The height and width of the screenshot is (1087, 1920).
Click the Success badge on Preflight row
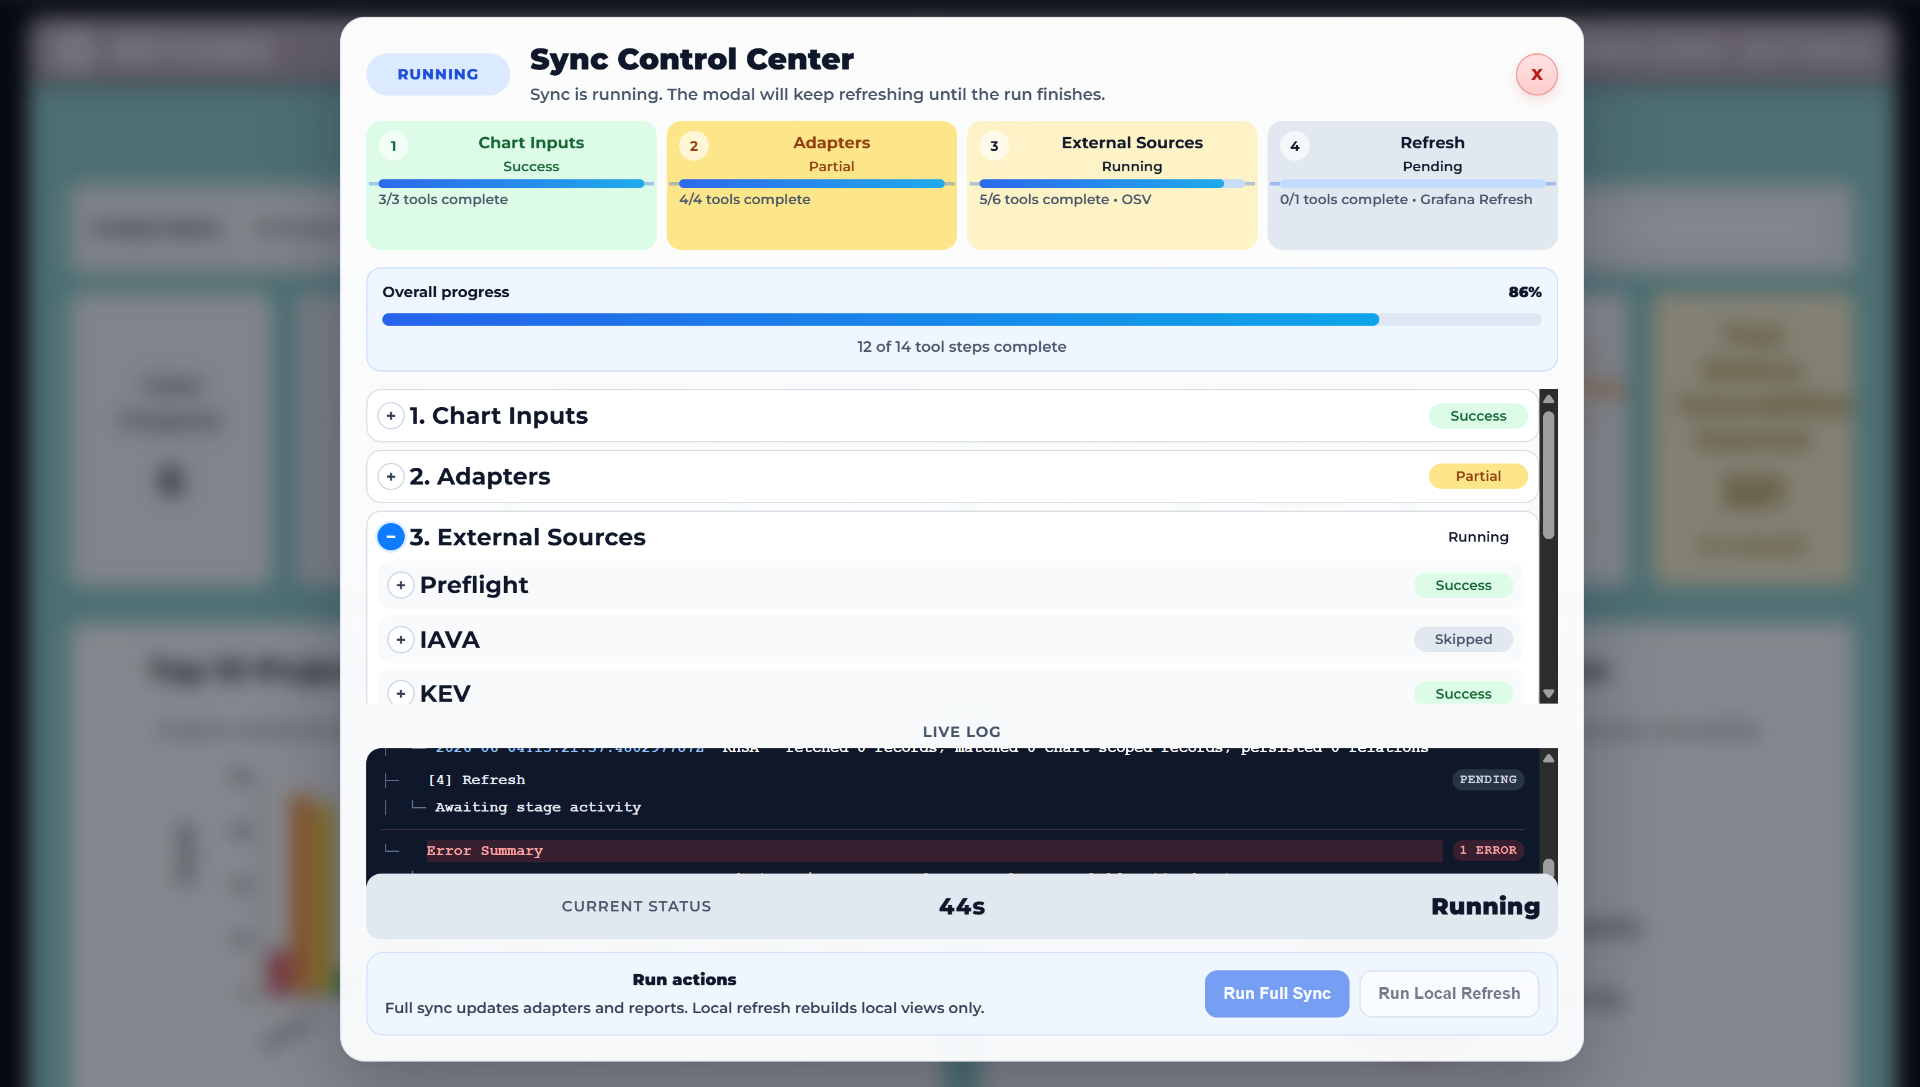1463,585
